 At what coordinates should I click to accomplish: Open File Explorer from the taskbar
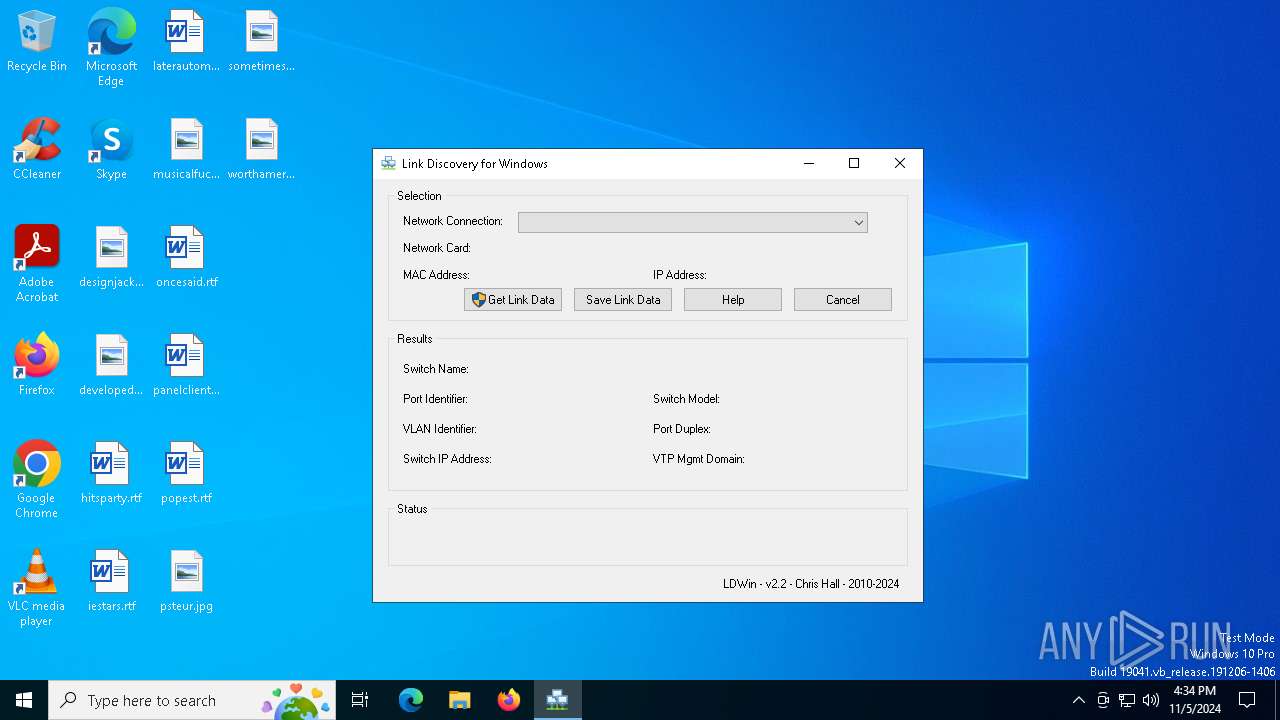459,700
